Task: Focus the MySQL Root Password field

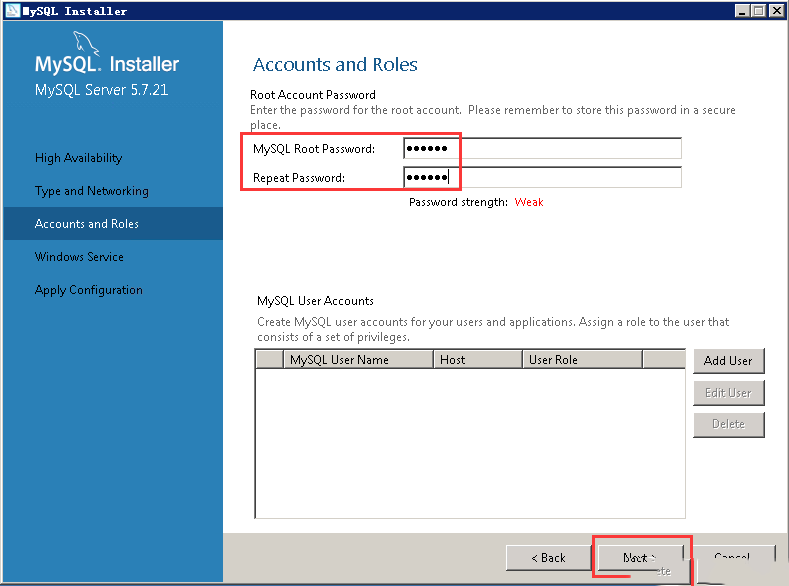Action: point(542,148)
